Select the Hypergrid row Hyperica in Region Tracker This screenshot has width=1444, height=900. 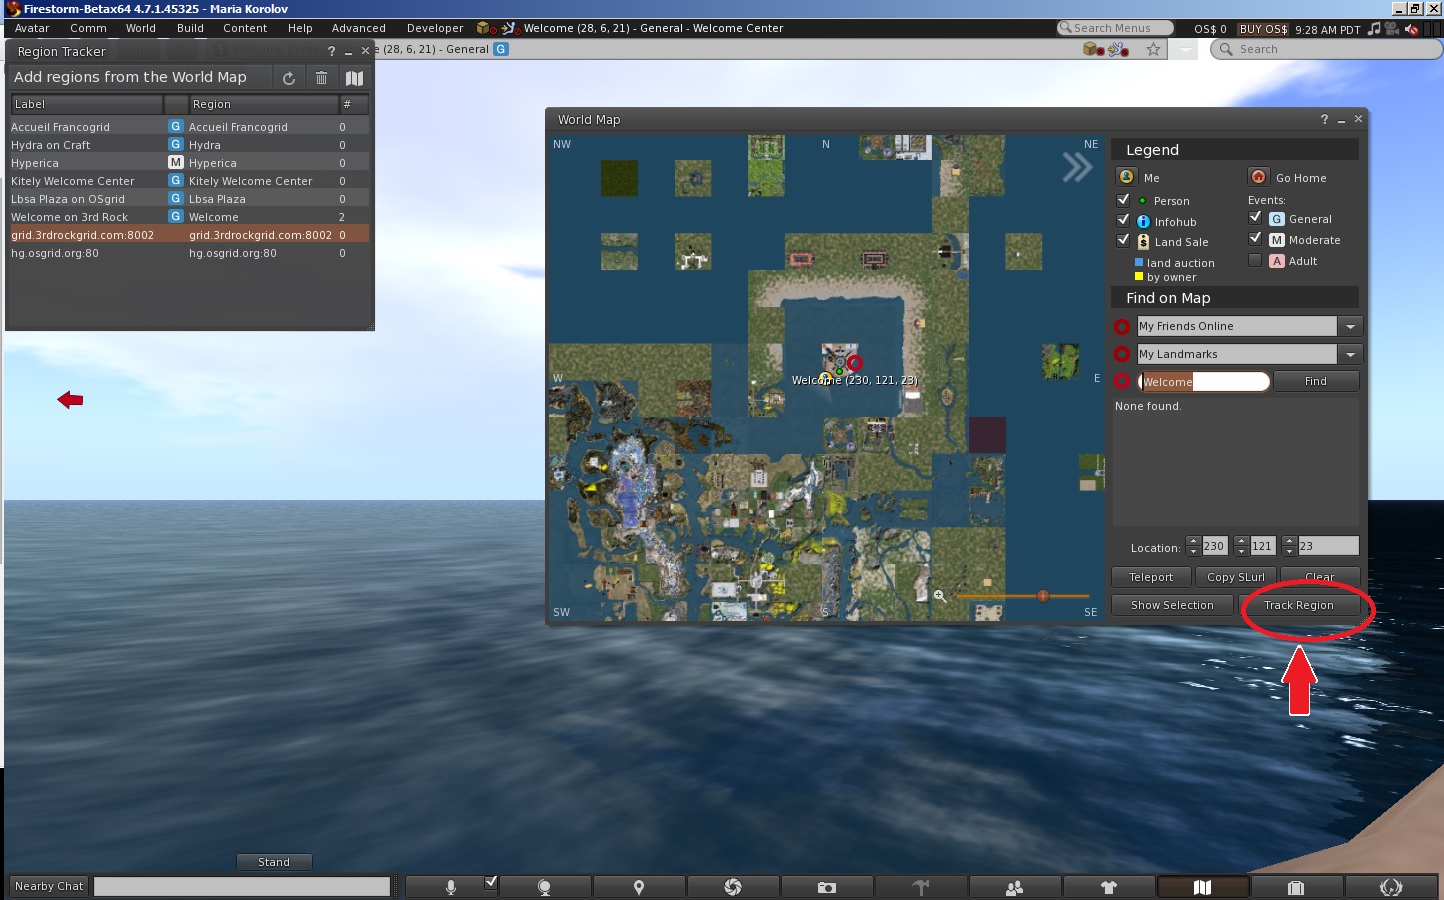(x=189, y=163)
